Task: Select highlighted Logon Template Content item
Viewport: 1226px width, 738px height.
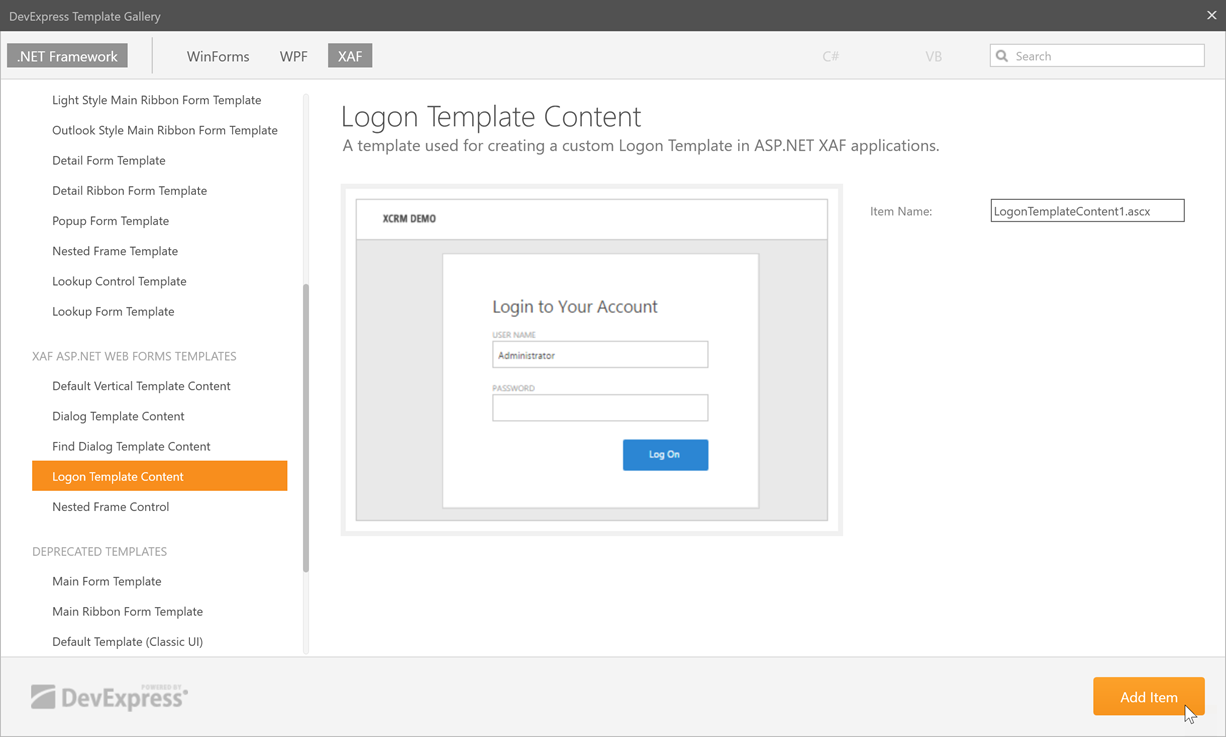Action: [x=160, y=476]
